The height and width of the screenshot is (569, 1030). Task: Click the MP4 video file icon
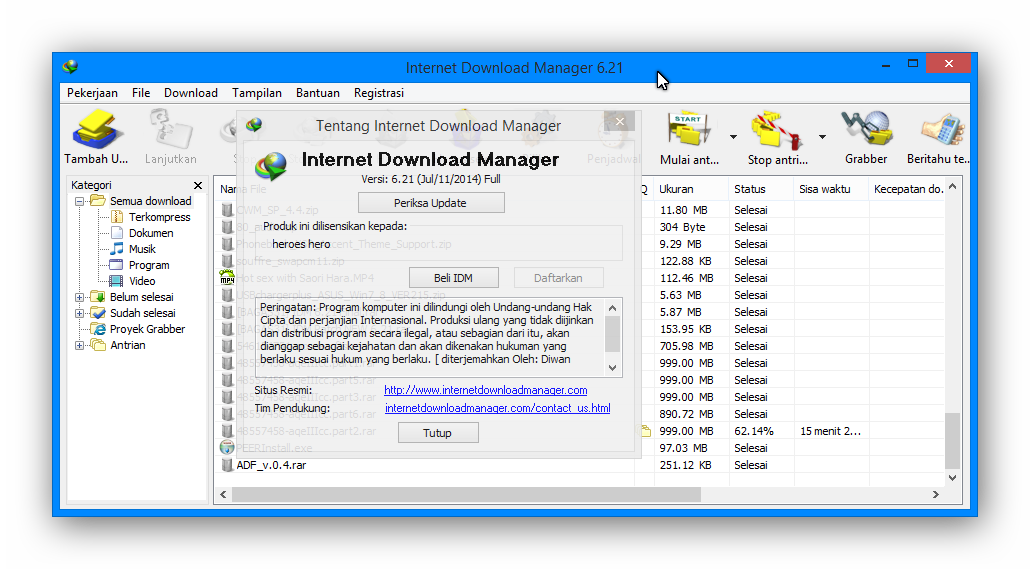tap(227, 277)
